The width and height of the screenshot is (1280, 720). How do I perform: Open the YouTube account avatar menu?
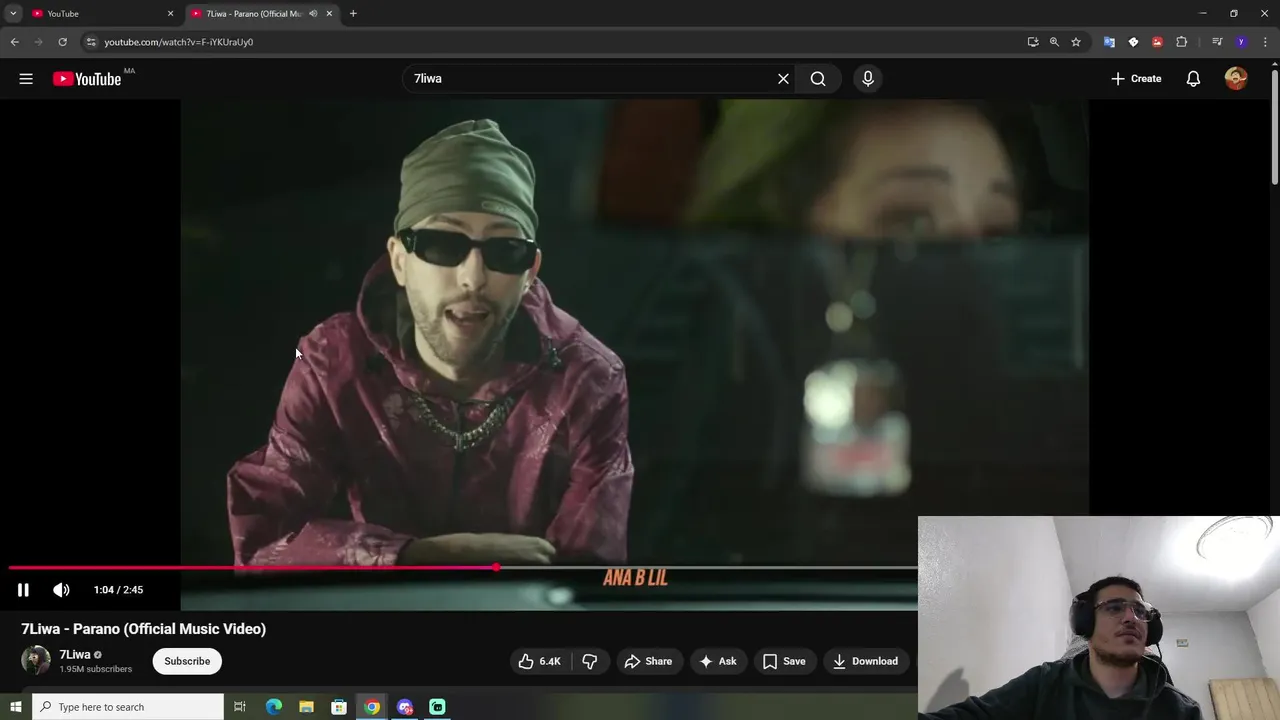pos(1236,79)
